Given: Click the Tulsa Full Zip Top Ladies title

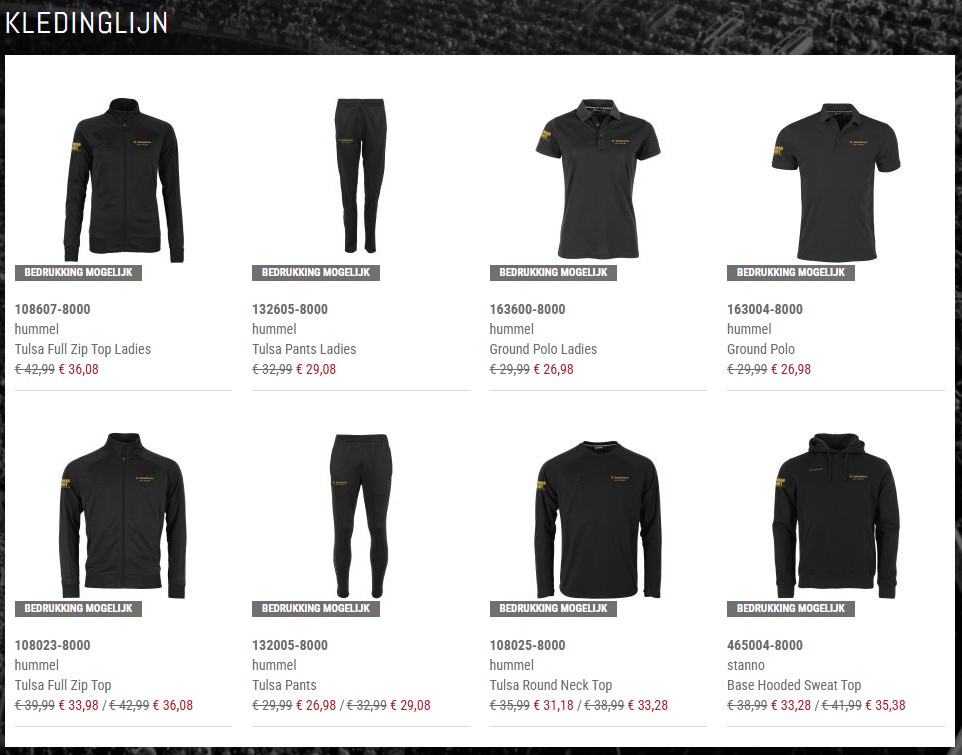Looking at the screenshot, I should point(83,349).
